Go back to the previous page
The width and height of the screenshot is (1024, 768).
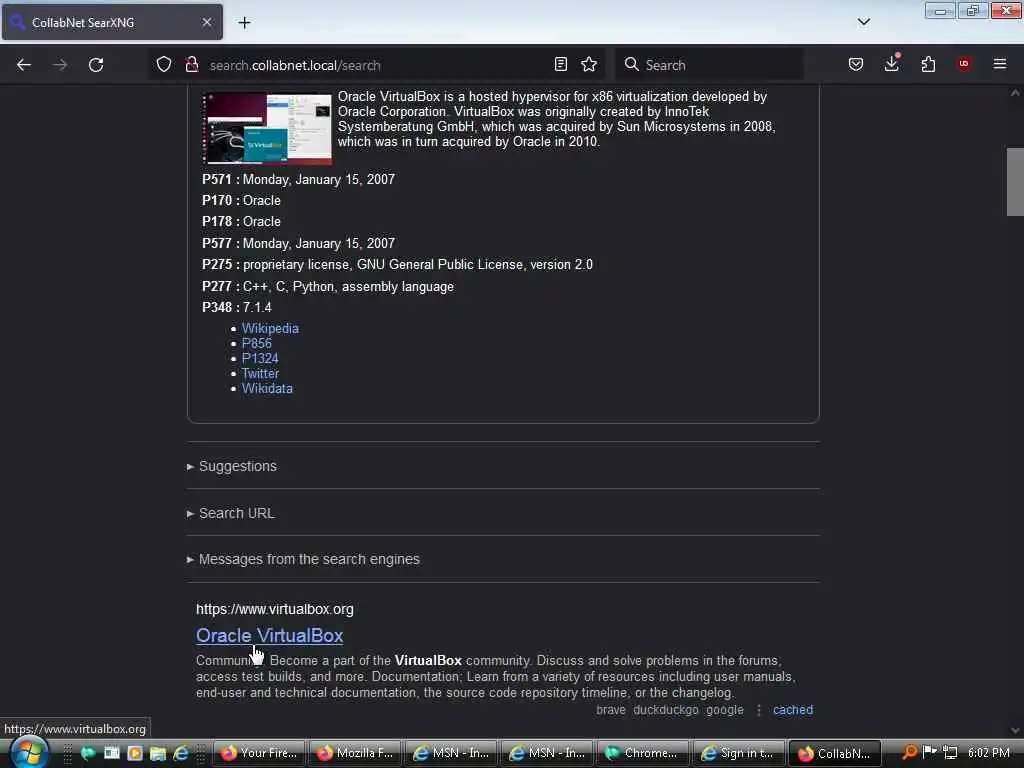point(24,65)
